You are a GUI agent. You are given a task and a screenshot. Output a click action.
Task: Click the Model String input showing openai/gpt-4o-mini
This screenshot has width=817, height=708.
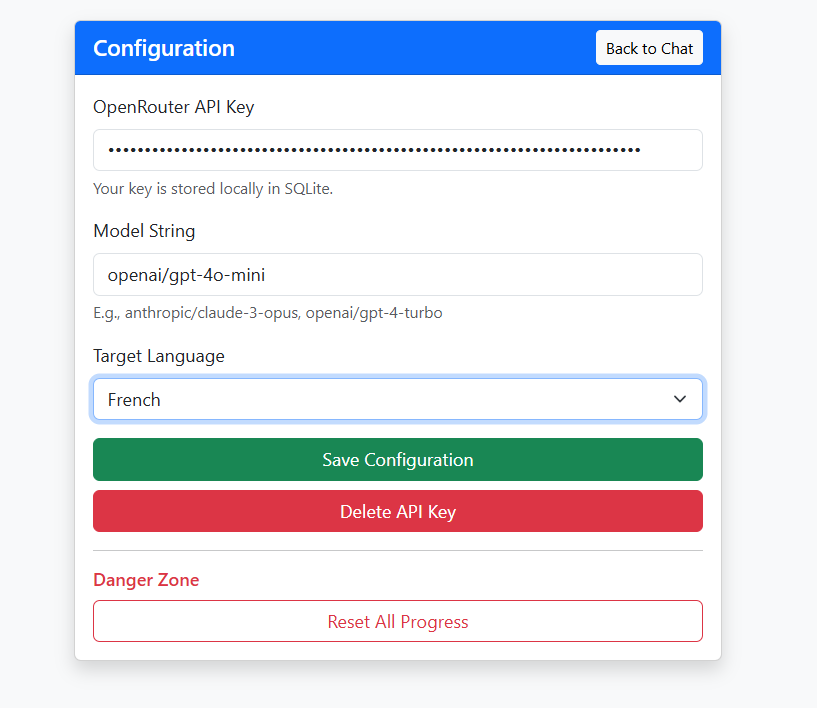(397, 274)
